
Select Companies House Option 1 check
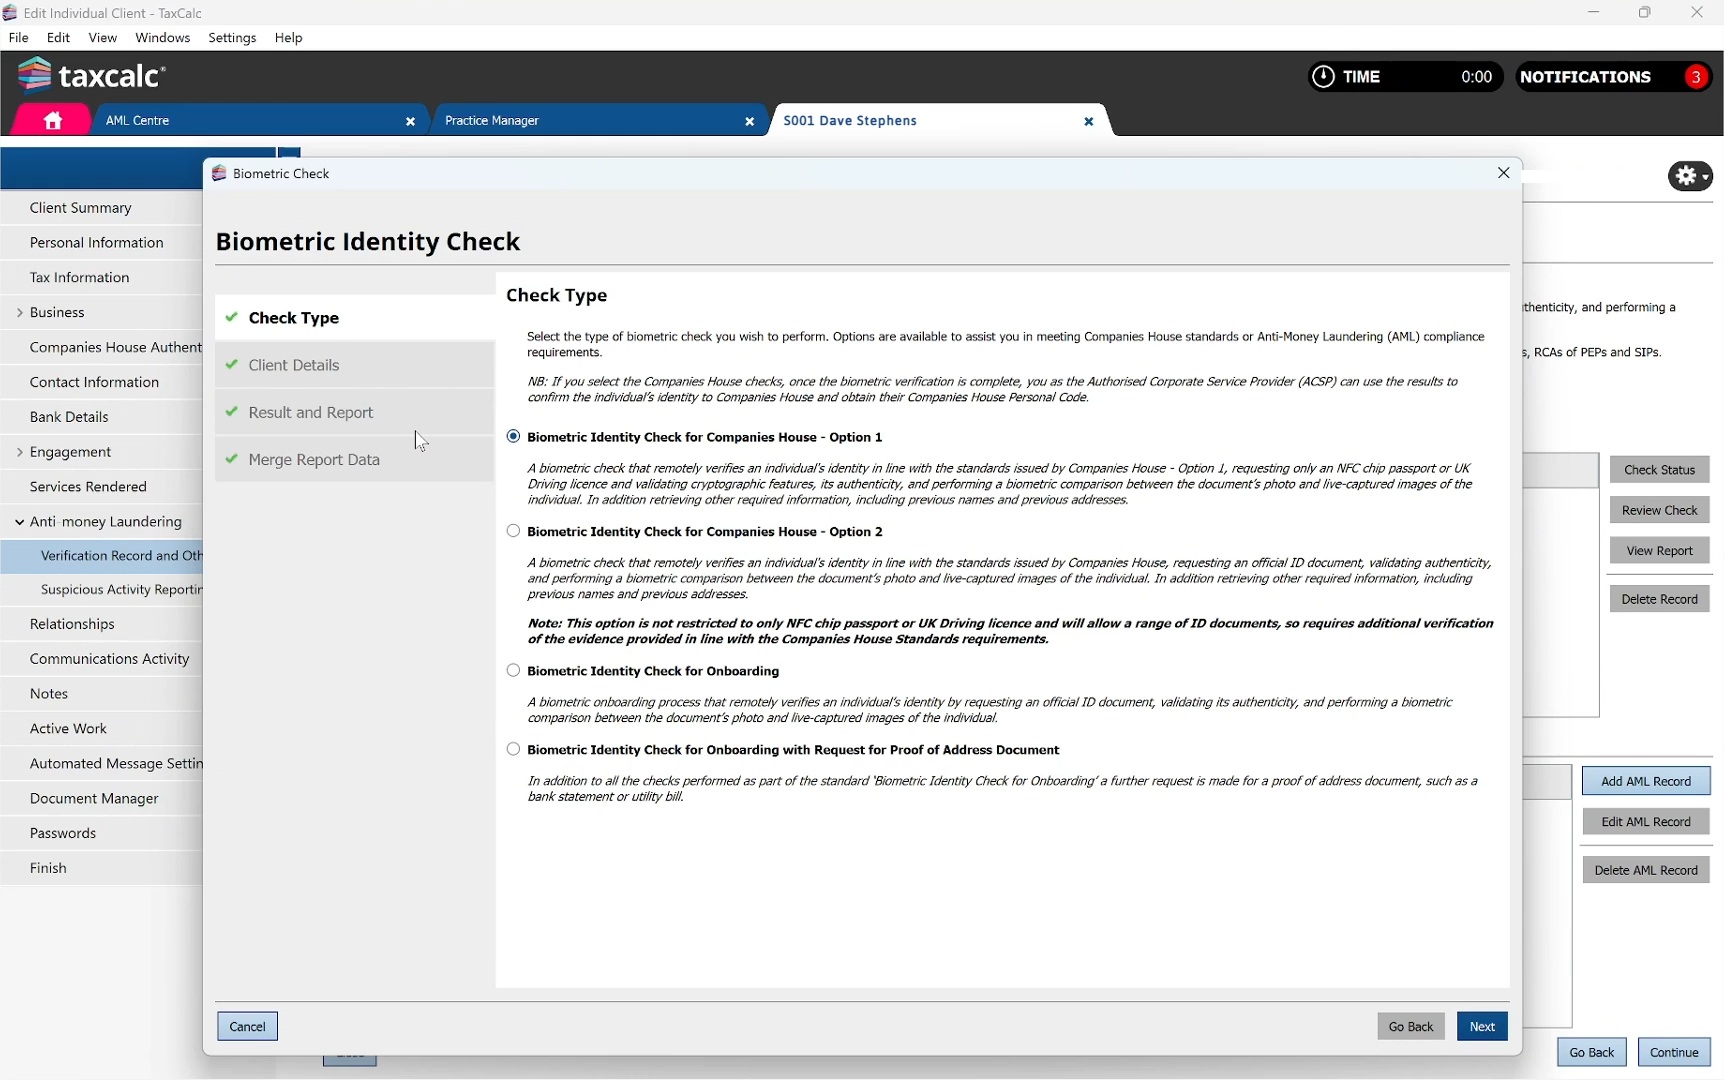tap(514, 437)
